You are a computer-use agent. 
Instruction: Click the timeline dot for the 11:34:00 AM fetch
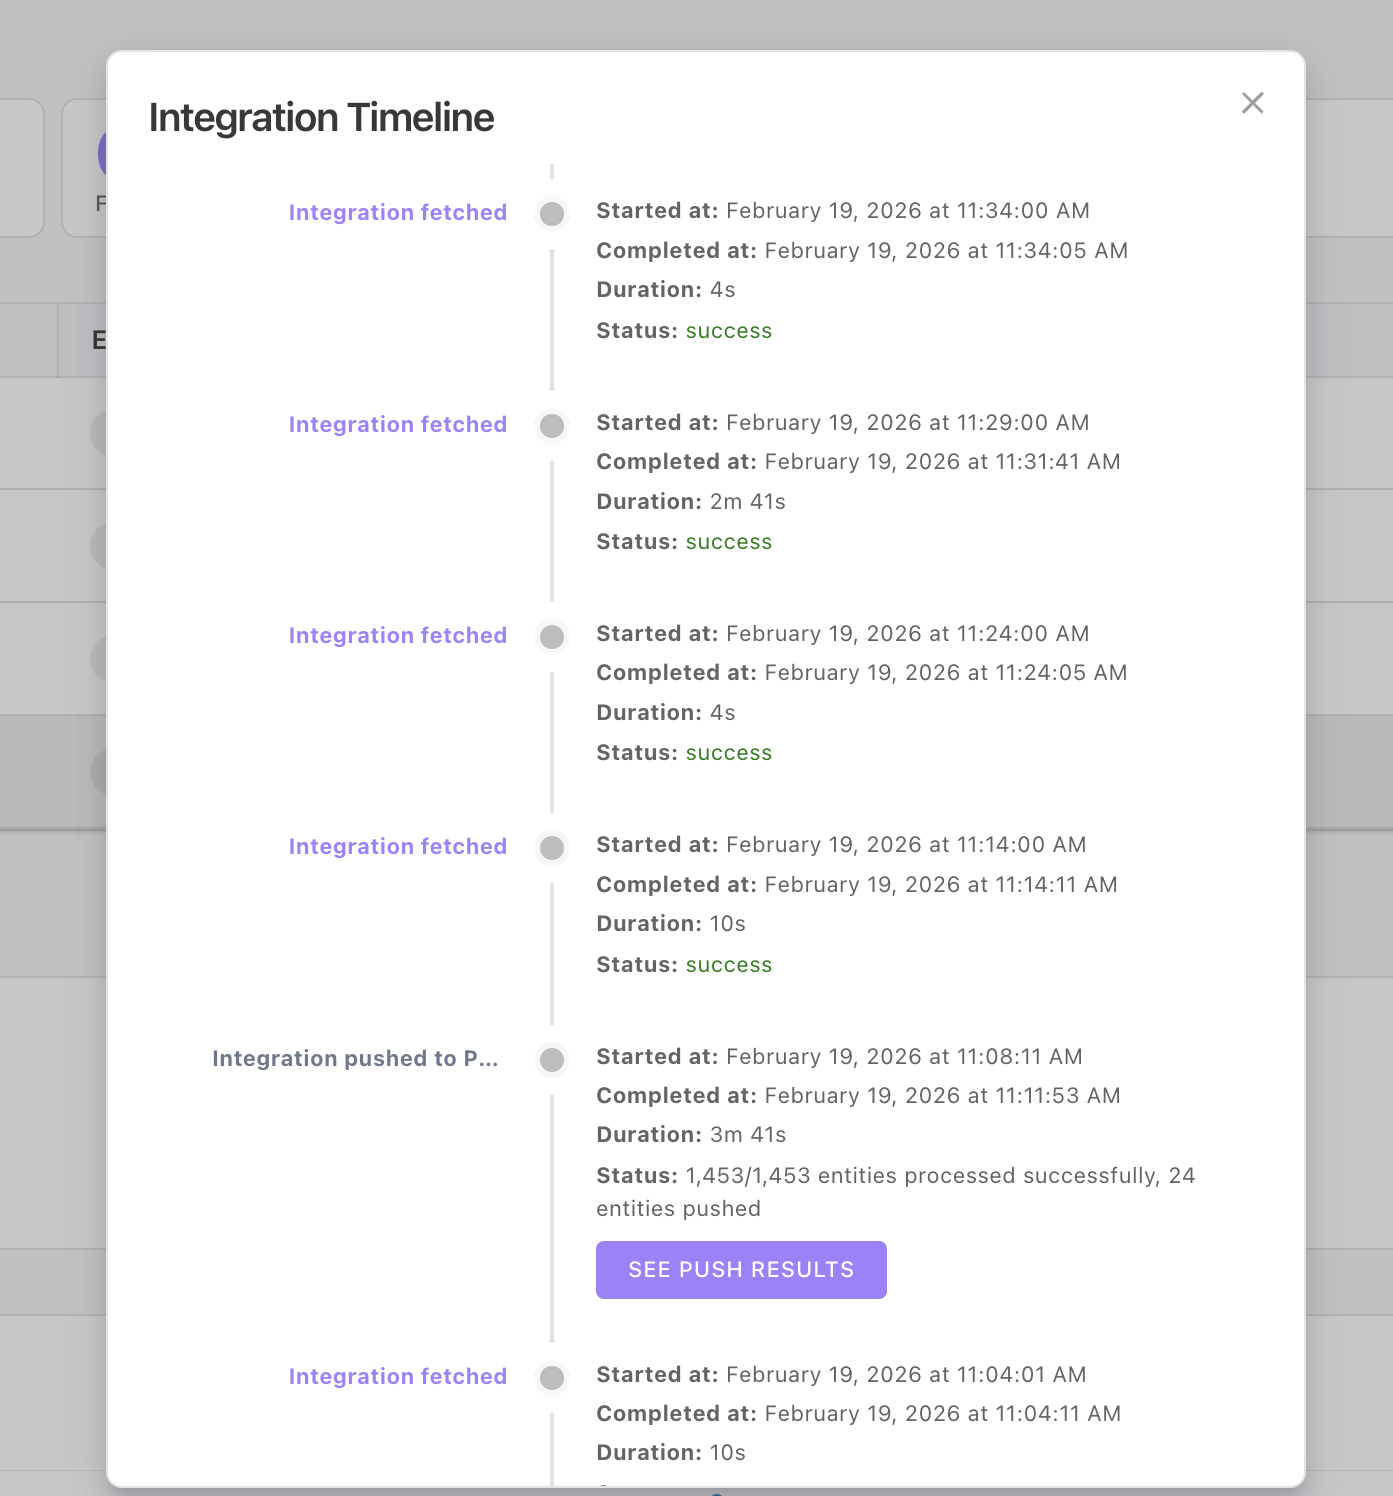point(552,214)
